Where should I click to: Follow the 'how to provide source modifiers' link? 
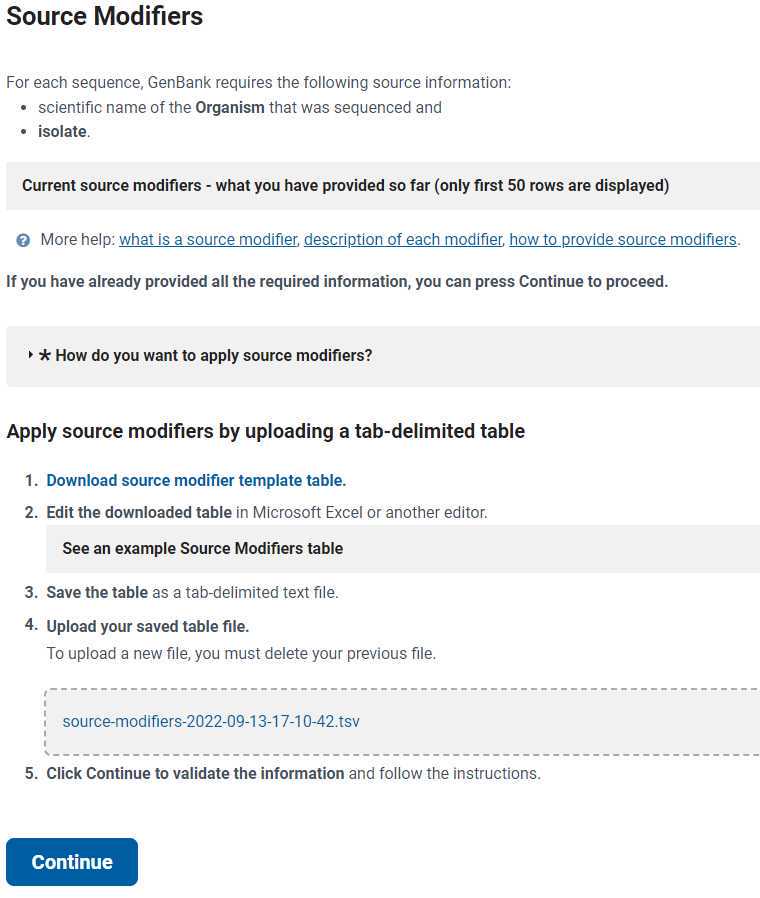point(623,239)
